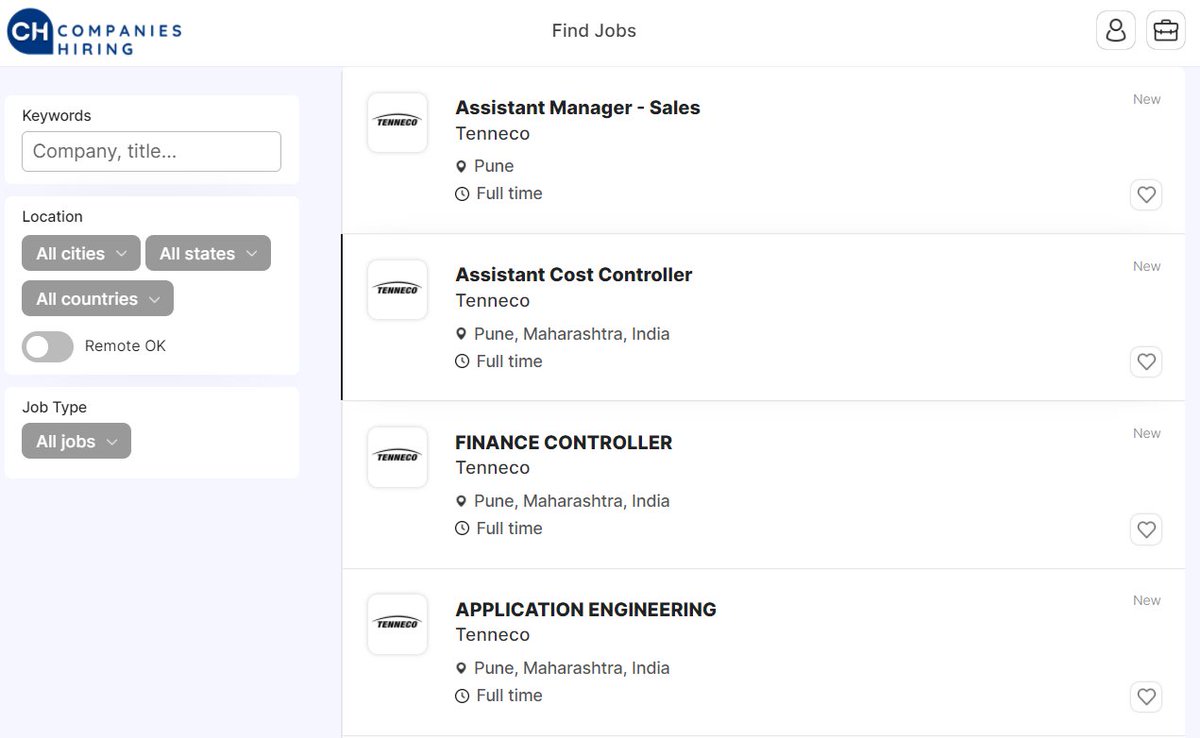The width and height of the screenshot is (1200, 738).
Task: Expand the All states dropdown
Action: (208, 253)
